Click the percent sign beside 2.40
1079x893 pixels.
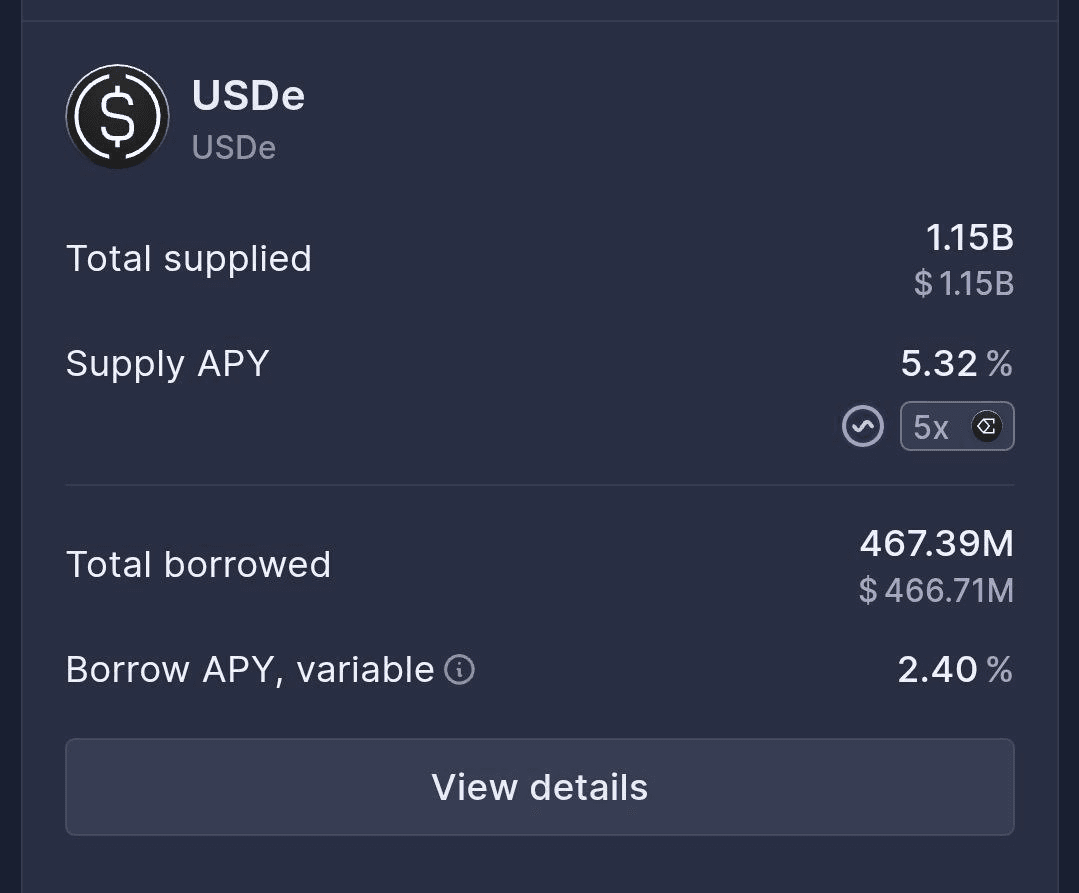(999, 669)
